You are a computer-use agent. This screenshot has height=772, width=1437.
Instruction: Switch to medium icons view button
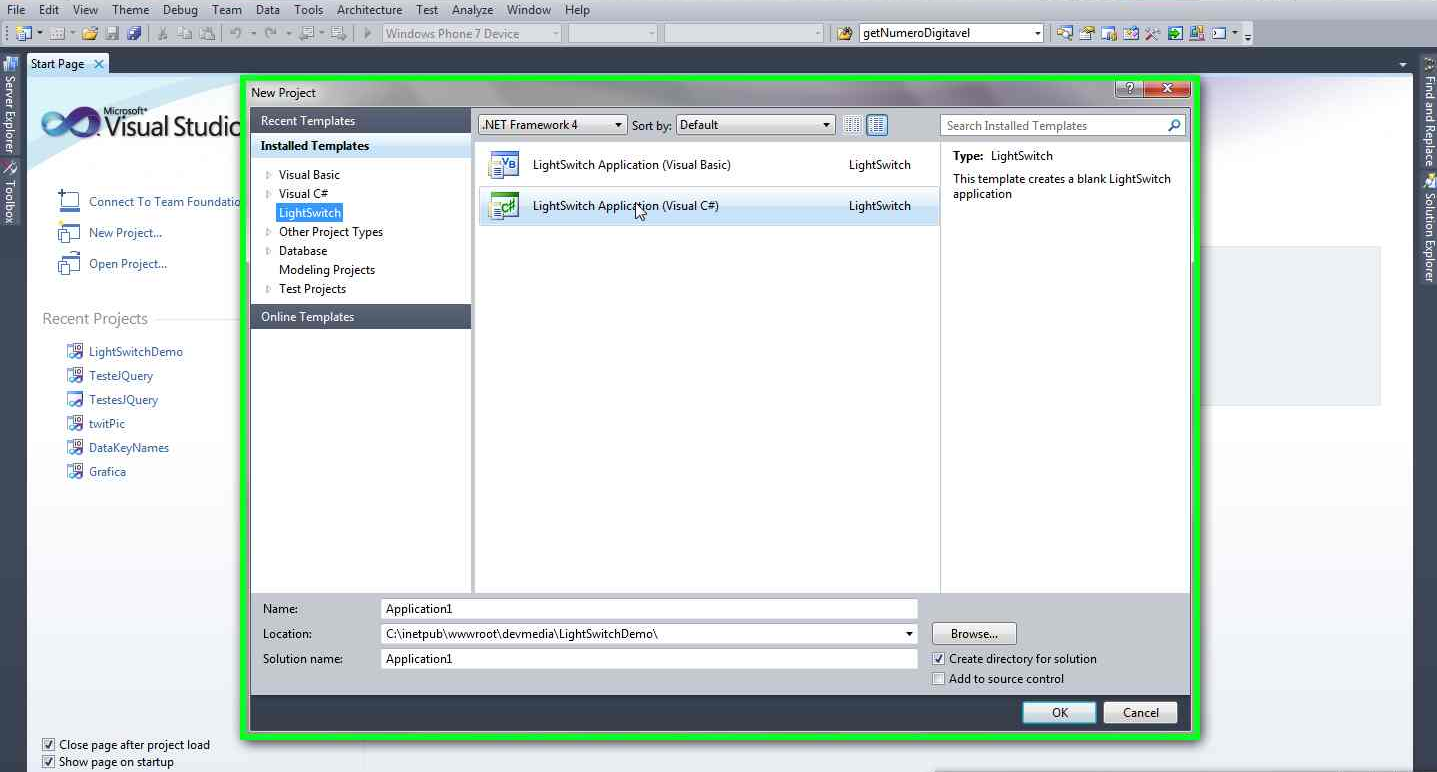pyautogui.click(x=877, y=125)
